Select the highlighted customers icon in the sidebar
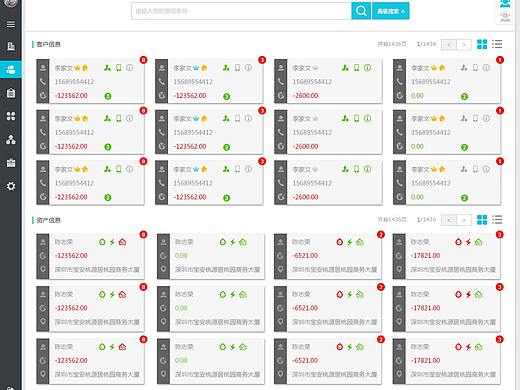520x390 pixels. click(x=11, y=70)
